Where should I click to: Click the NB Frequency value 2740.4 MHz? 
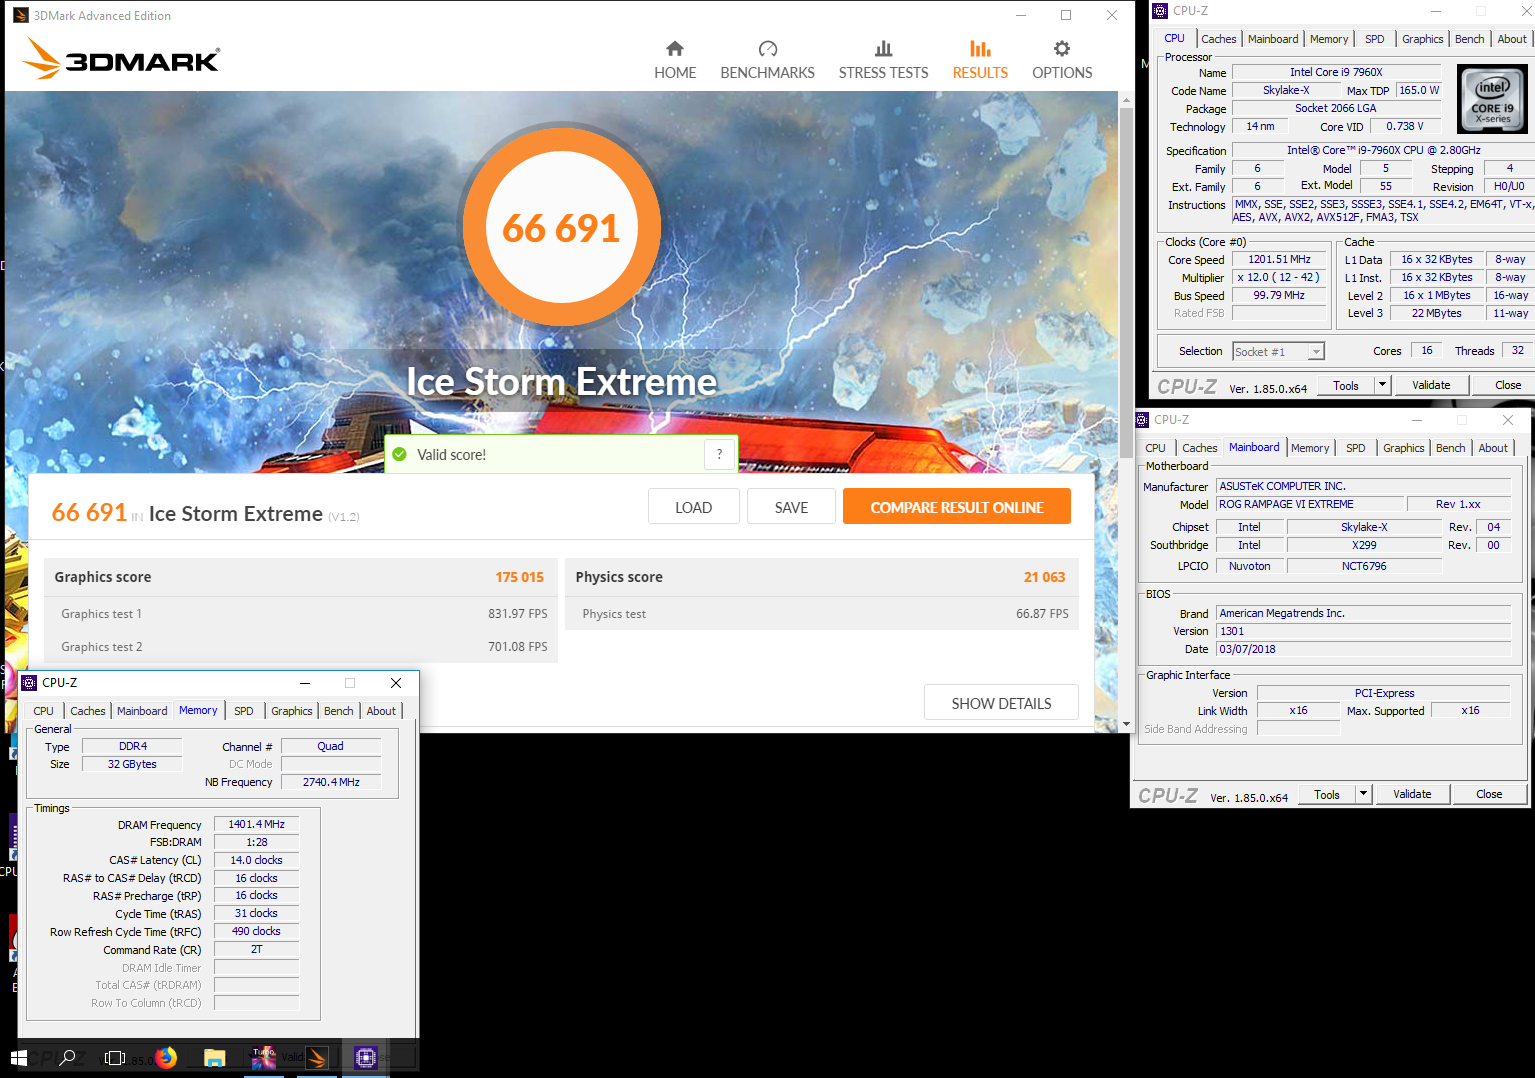click(x=331, y=782)
